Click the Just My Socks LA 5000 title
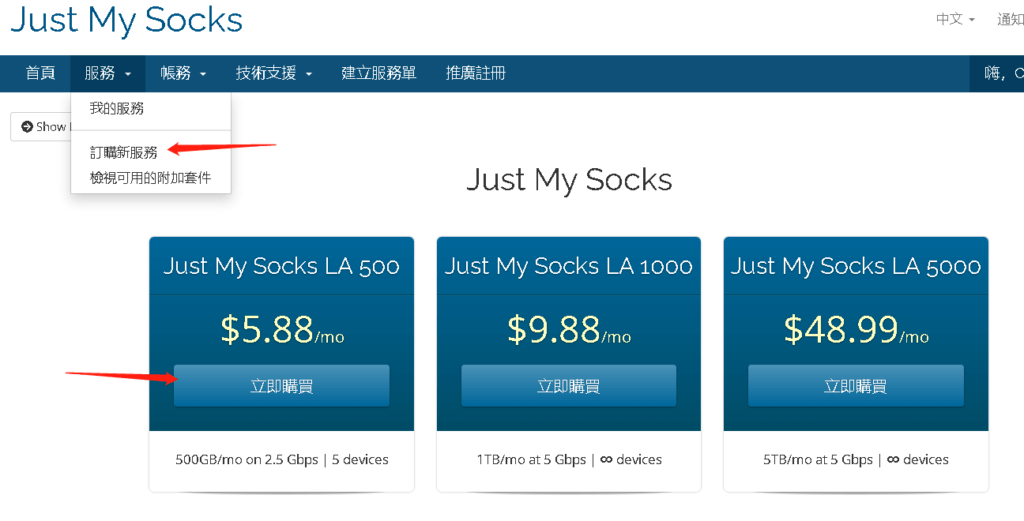The height and width of the screenshot is (521, 1024). (x=856, y=266)
